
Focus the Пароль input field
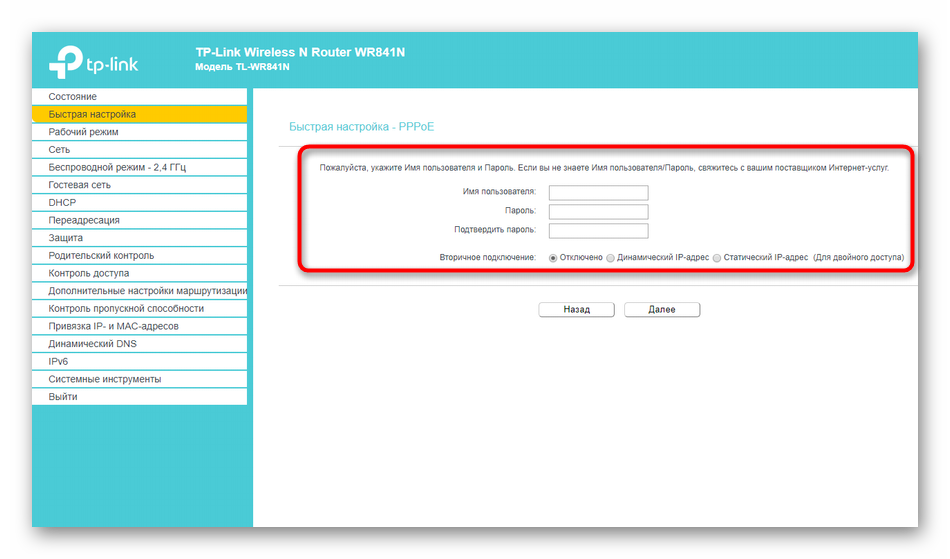(598, 212)
